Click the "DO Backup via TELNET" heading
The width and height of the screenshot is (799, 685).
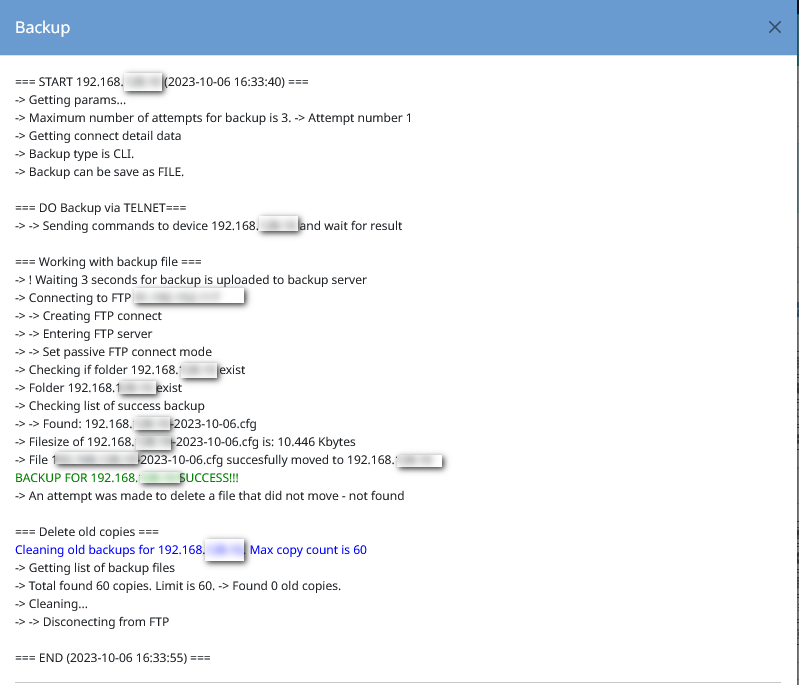[x=100, y=208]
